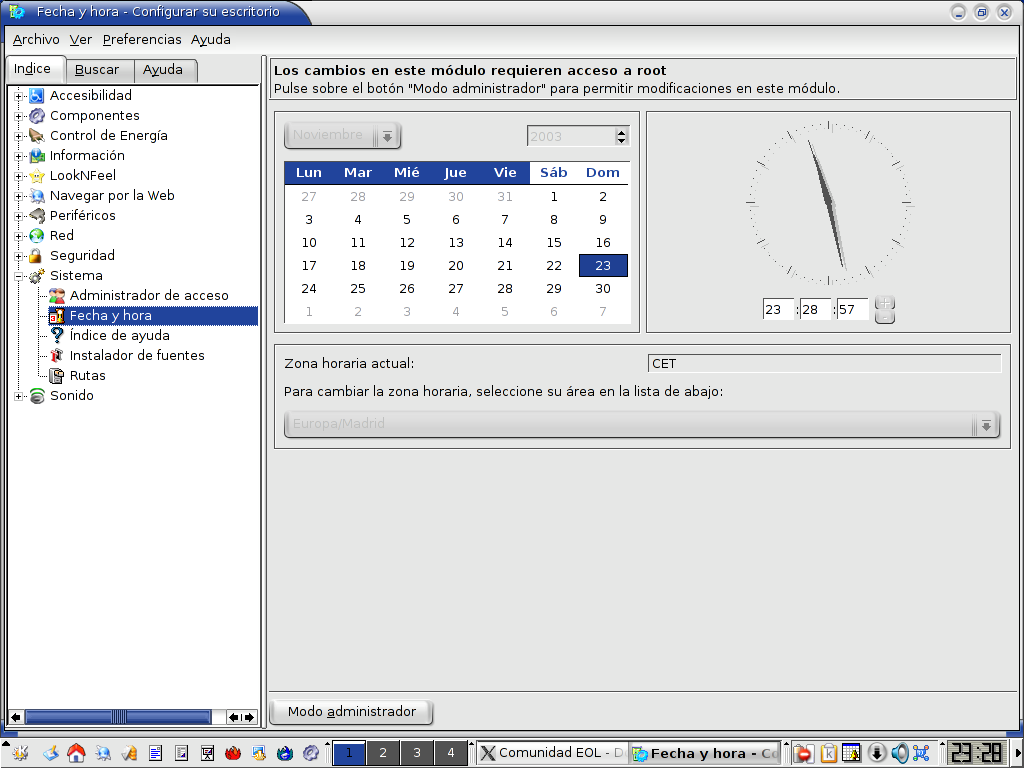Click the speaker volume icon in system tray
This screenshot has height=768, width=1024.
coord(899,753)
